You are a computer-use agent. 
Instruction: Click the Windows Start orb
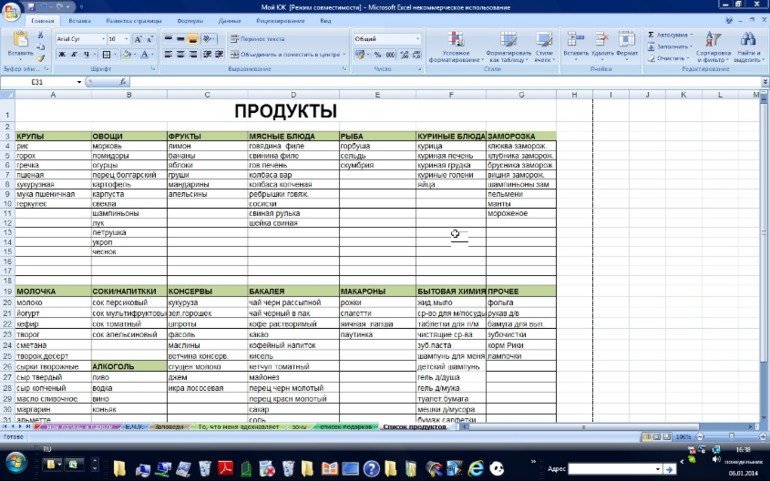coord(16,463)
